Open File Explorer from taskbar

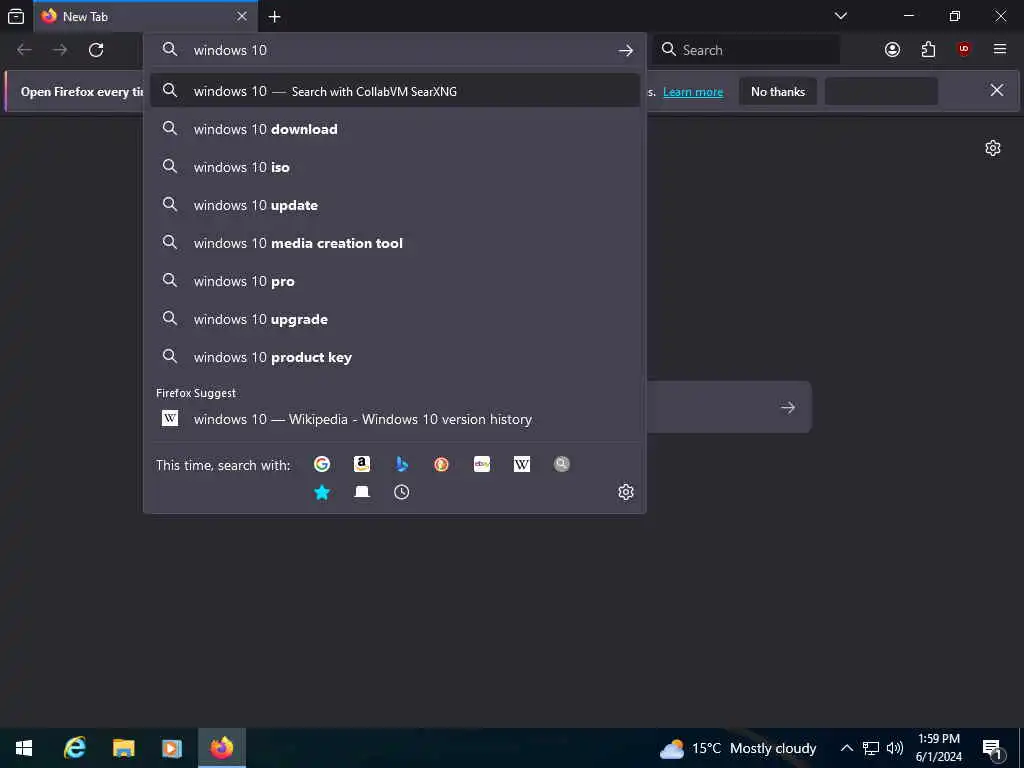click(123, 748)
